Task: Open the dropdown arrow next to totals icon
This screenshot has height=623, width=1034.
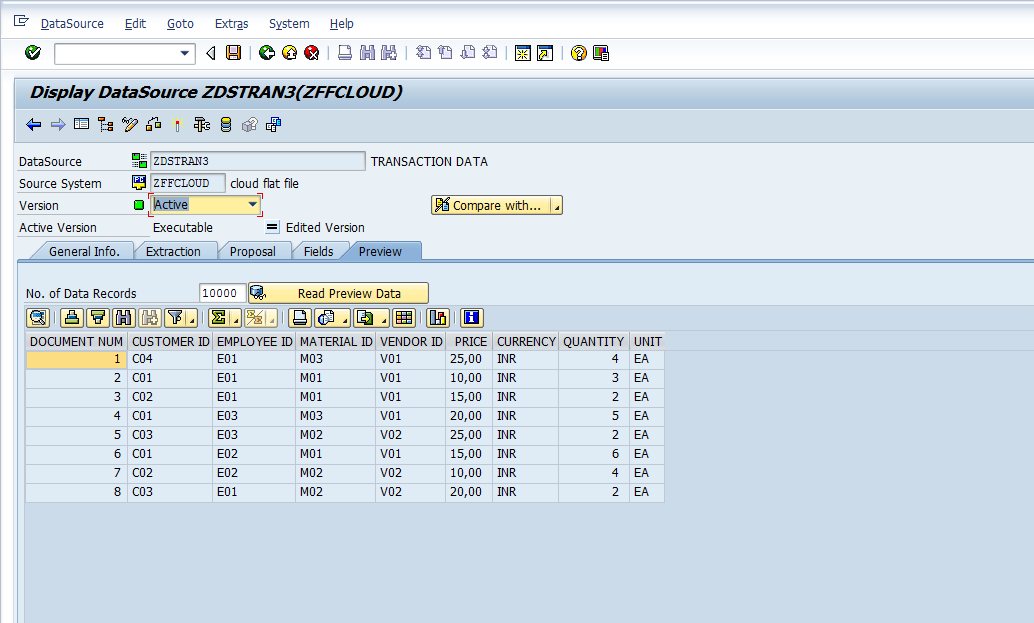Action: point(234,317)
